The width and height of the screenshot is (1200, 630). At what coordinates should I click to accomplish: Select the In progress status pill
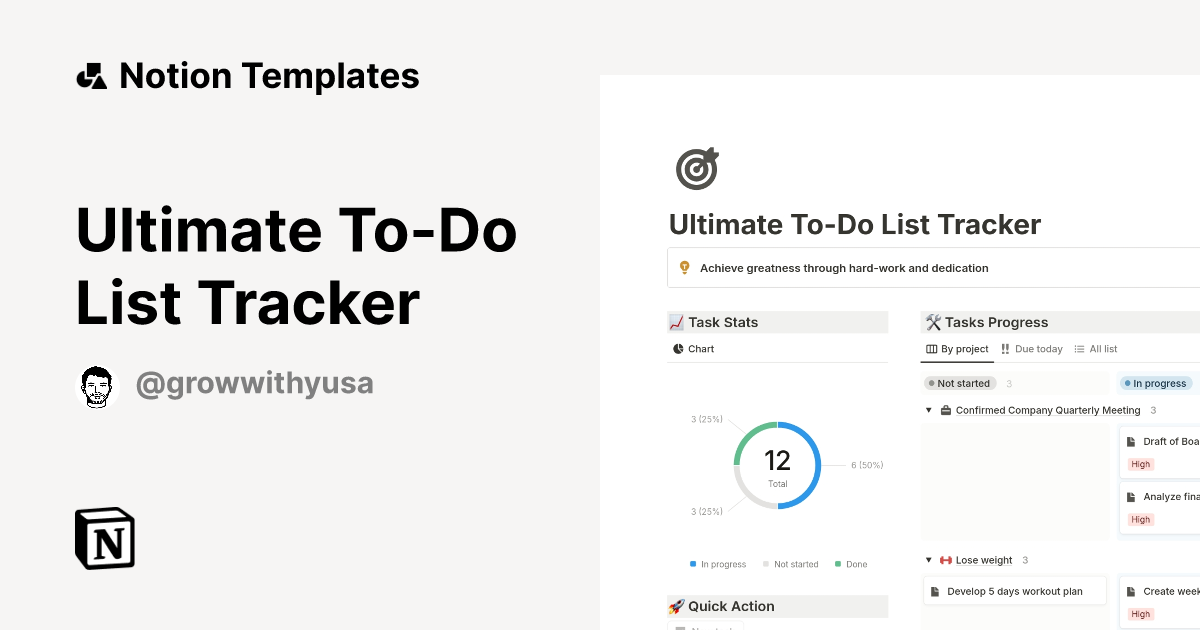tap(1155, 383)
